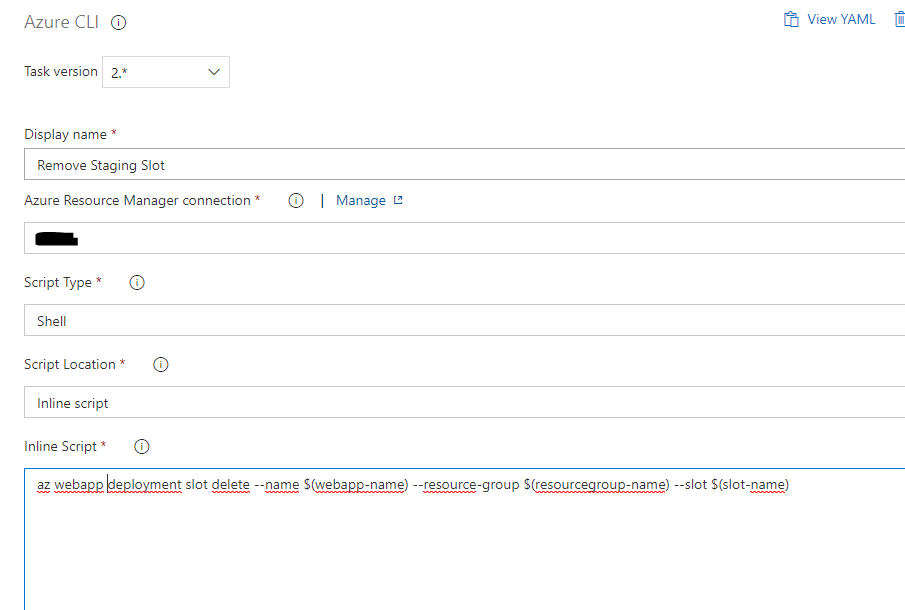Click the Manage link
This screenshot has height=610, width=905.
point(360,201)
